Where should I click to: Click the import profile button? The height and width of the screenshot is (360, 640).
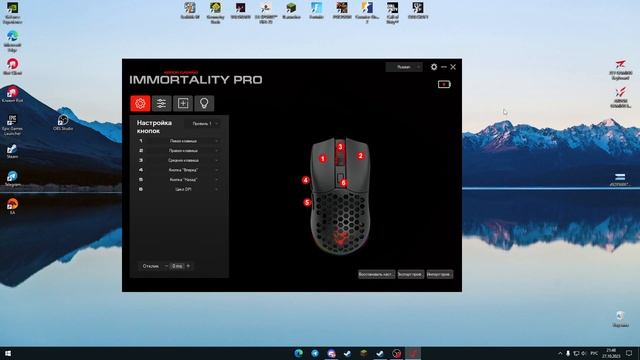[x=440, y=274]
